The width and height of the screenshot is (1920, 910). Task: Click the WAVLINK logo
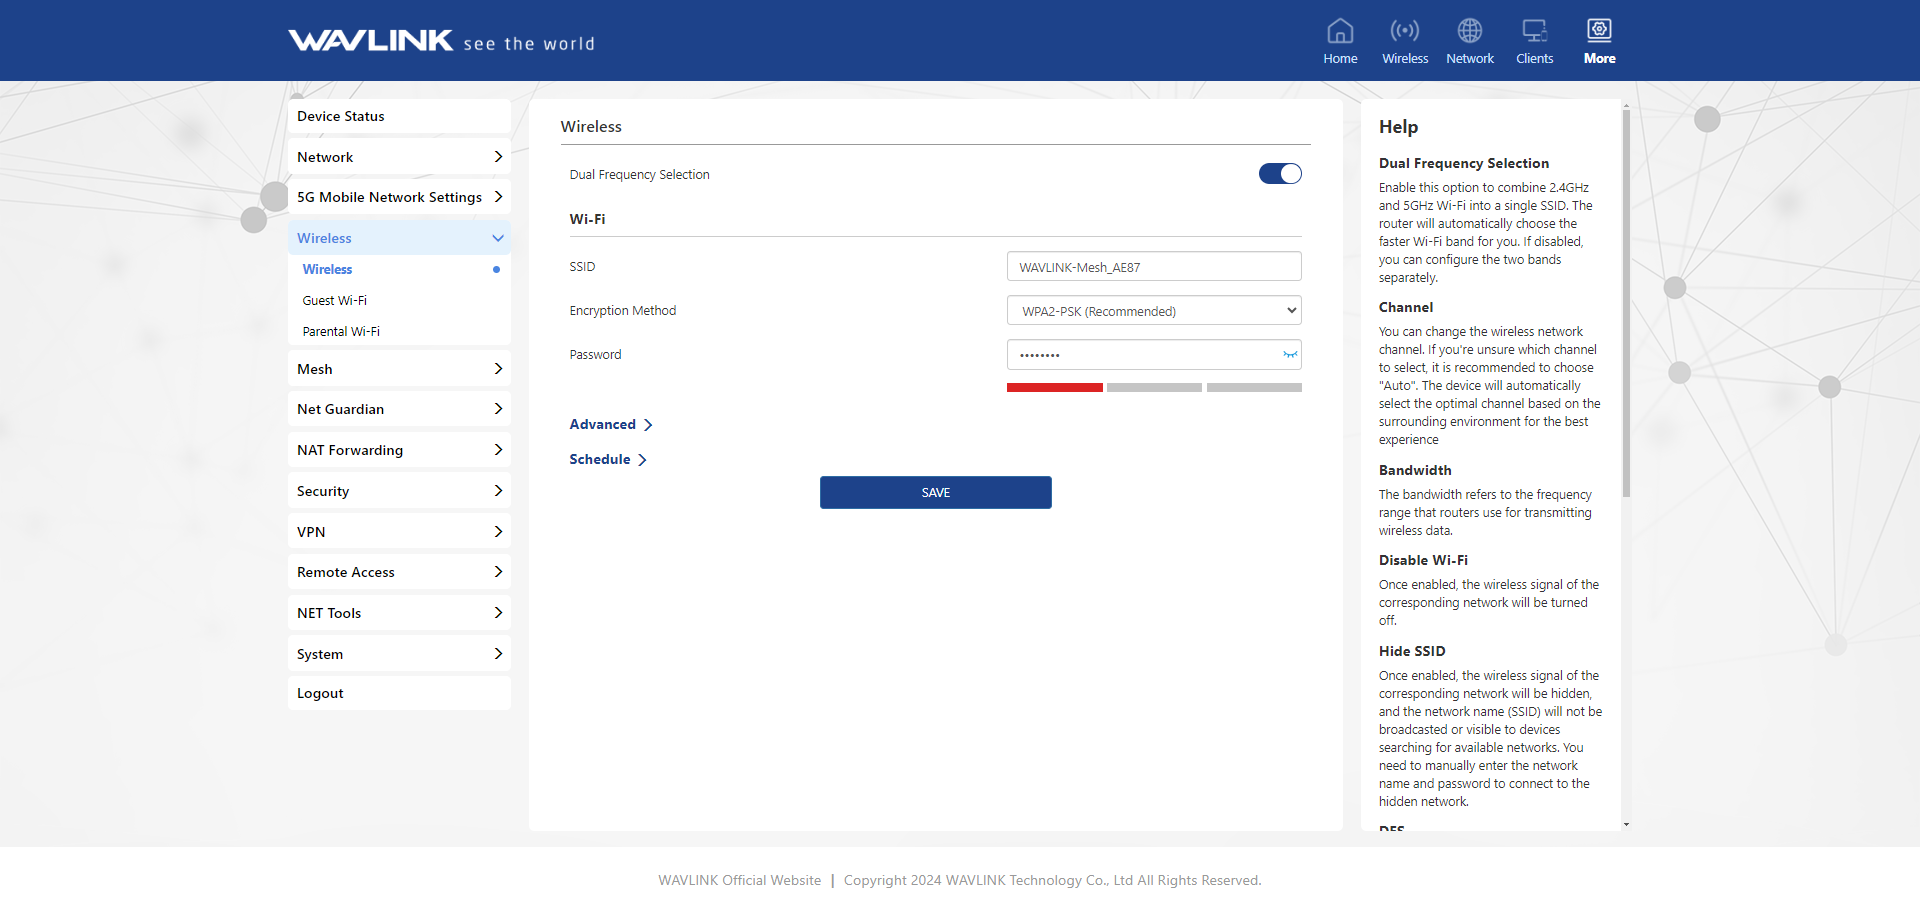371,41
